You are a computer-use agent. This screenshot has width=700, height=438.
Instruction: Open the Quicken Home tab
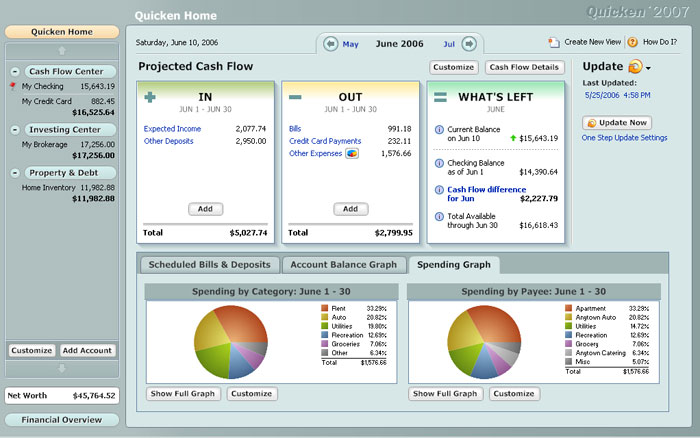[x=62, y=32]
